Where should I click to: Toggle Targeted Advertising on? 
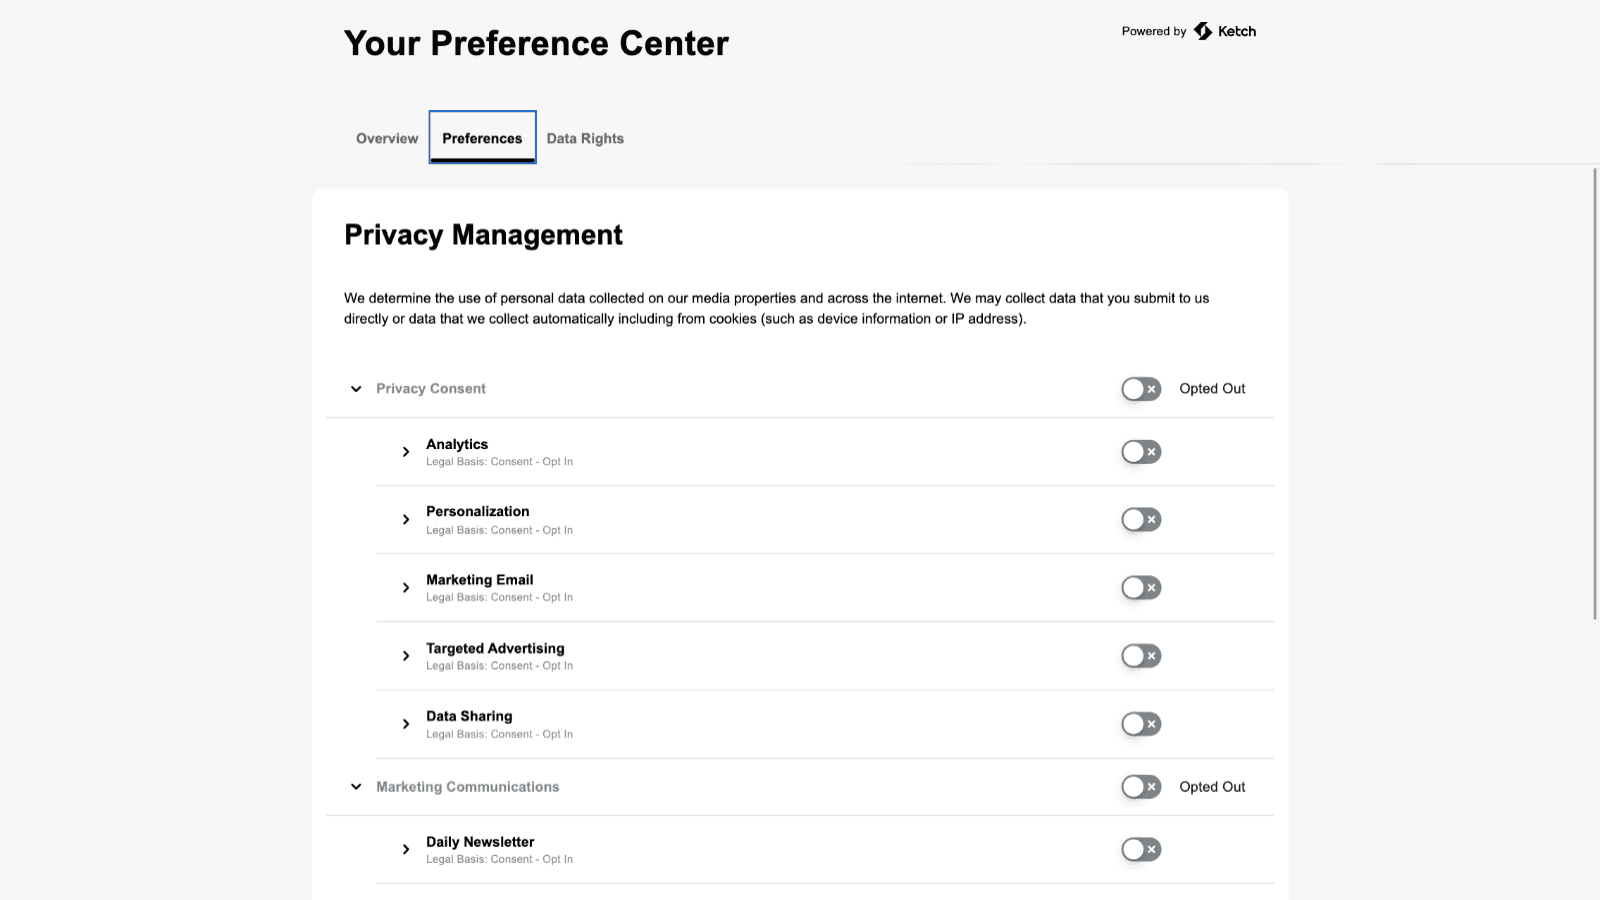(x=1140, y=655)
